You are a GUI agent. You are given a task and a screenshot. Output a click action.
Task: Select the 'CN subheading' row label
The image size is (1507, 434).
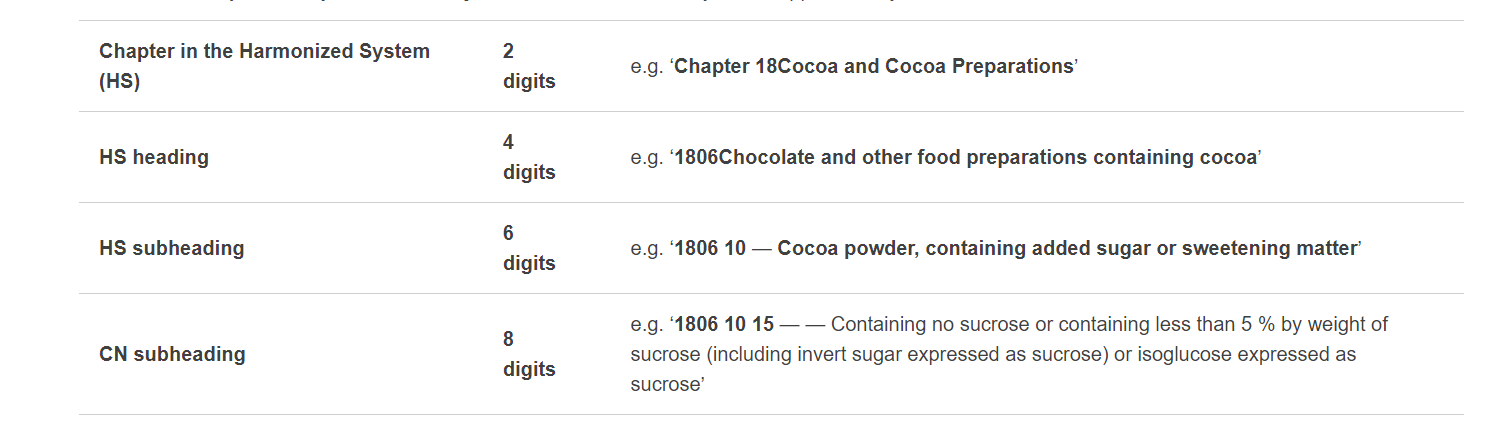point(172,354)
